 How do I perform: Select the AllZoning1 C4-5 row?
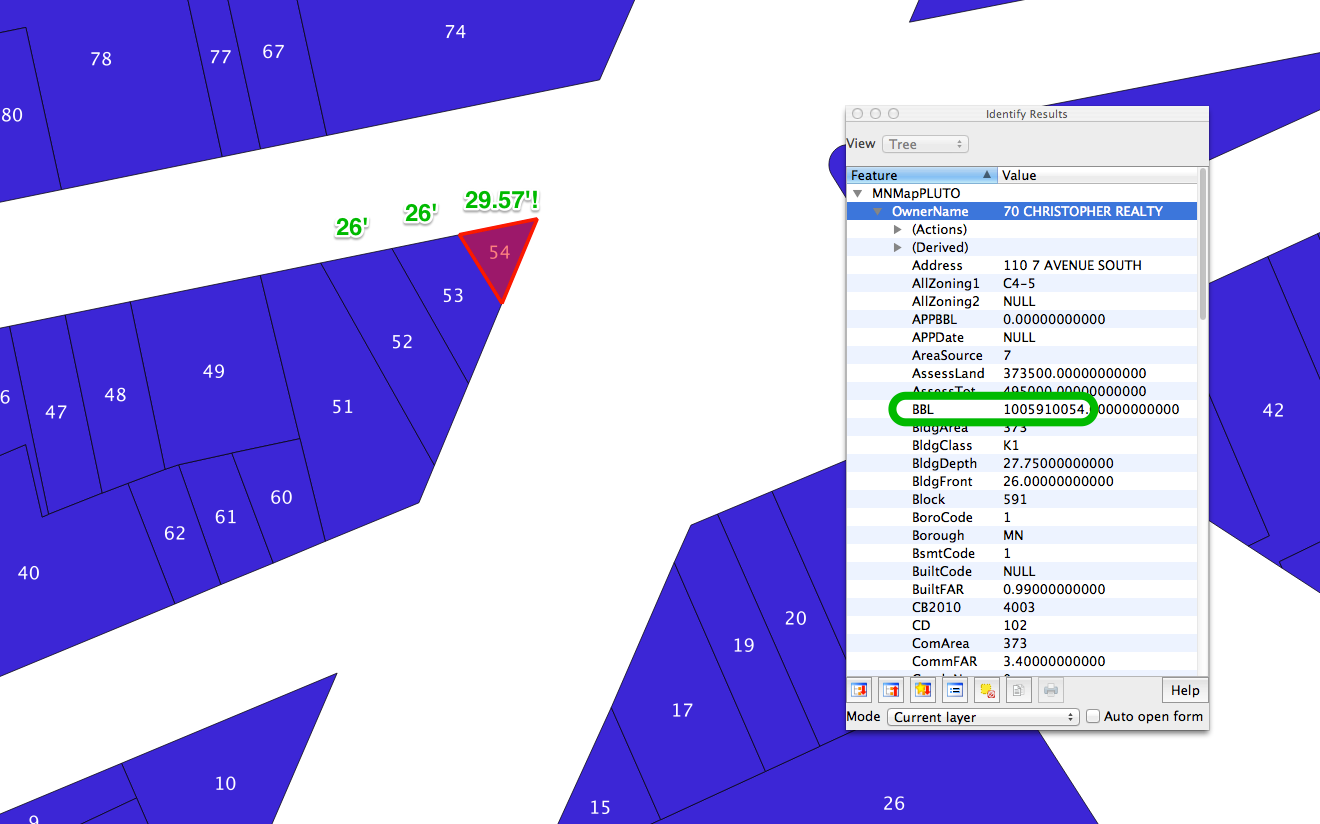pos(1021,283)
